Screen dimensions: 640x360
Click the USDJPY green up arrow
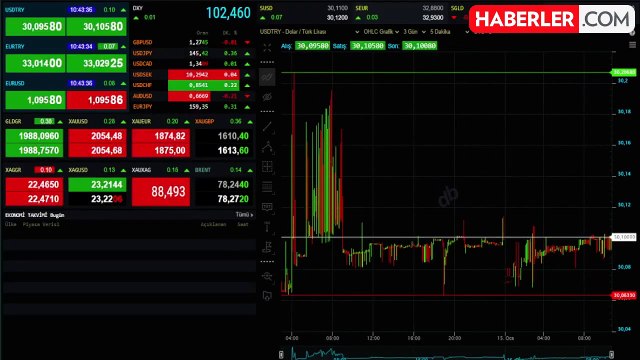coord(247,53)
